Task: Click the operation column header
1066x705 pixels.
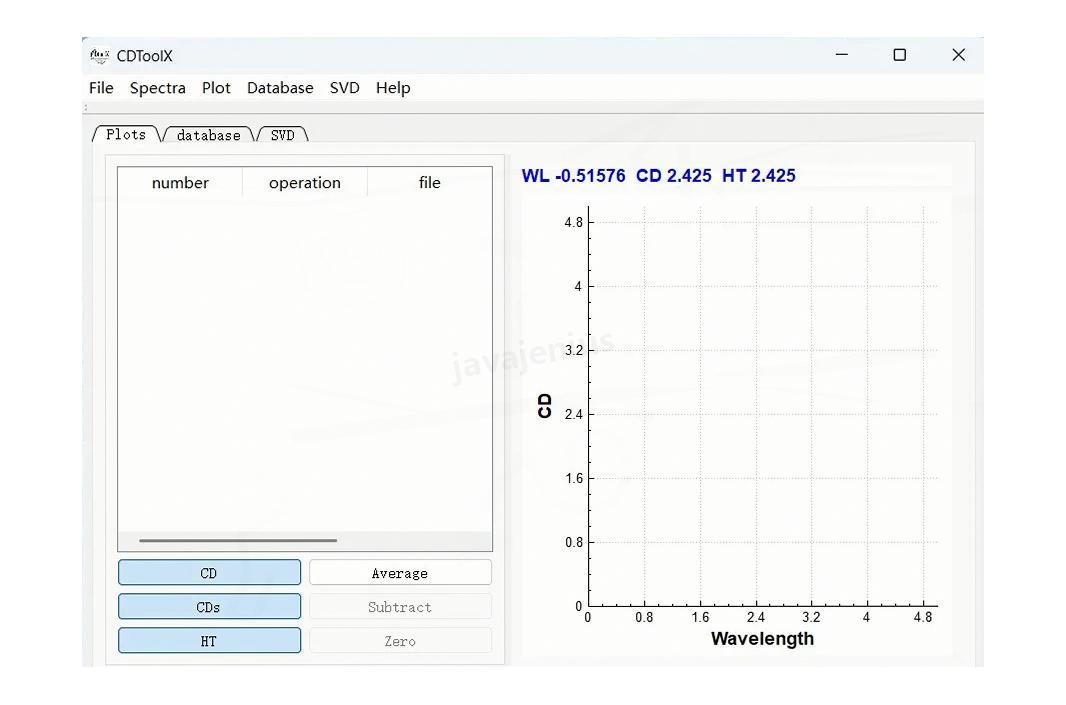Action: point(305,182)
